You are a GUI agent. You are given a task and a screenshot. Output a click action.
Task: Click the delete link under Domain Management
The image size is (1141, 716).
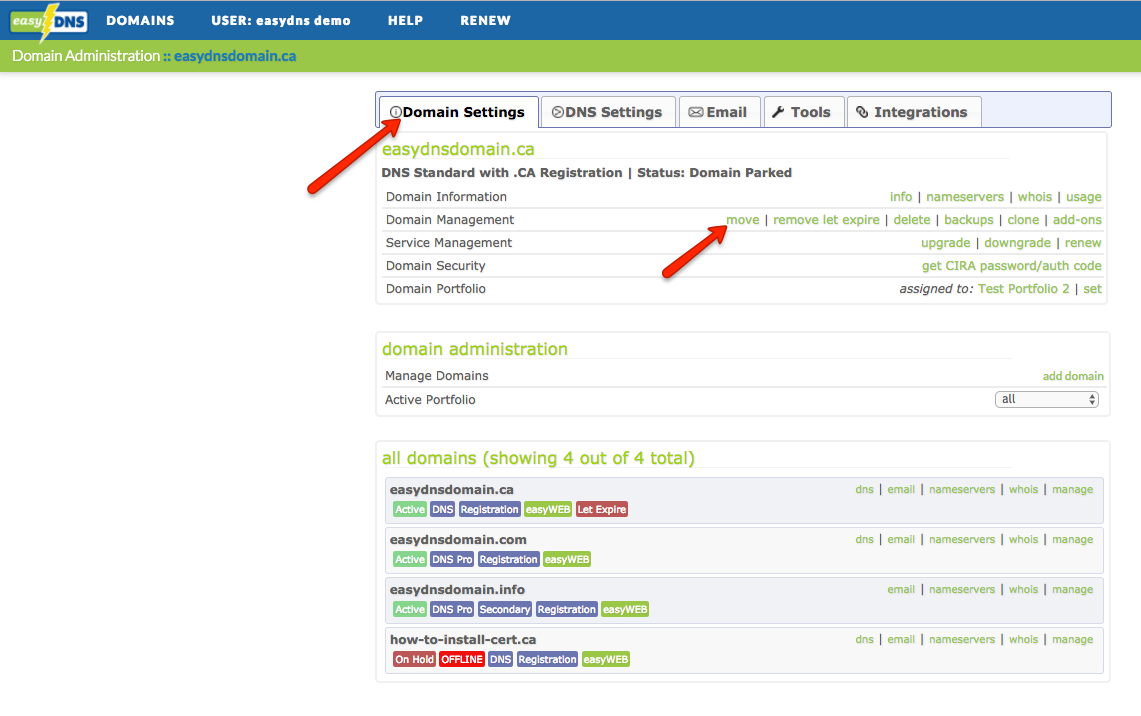pyautogui.click(x=912, y=220)
